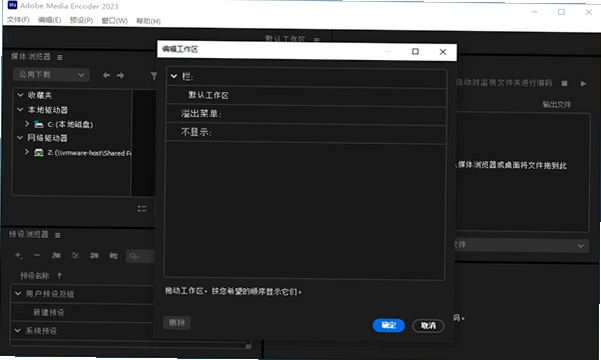Maximize the Adobe Media Encoder window
The width and height of the screenshot is (601, 360).
pos(561,12)
